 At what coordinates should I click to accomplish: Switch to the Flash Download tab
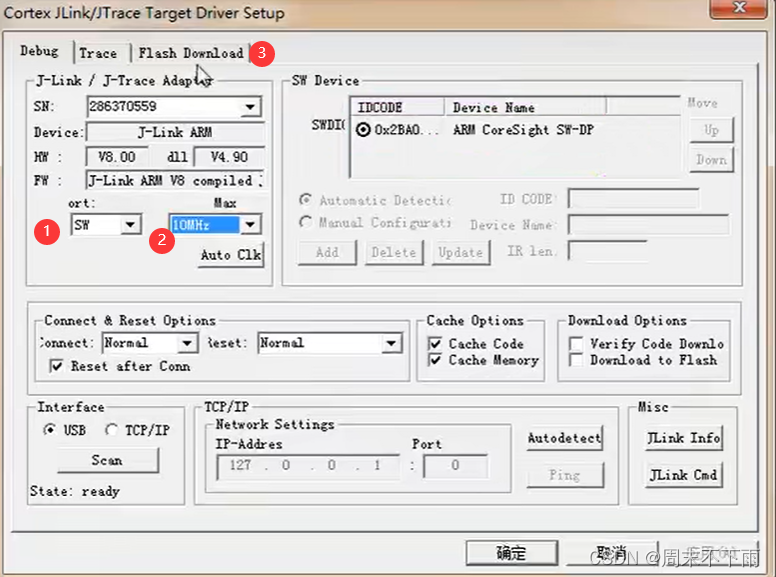191,53
